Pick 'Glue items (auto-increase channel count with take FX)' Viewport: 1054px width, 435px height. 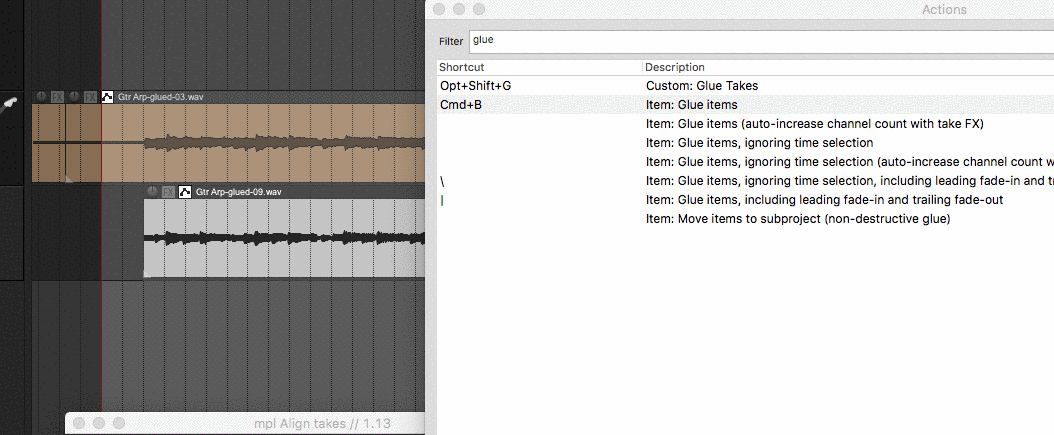[815, 124]
